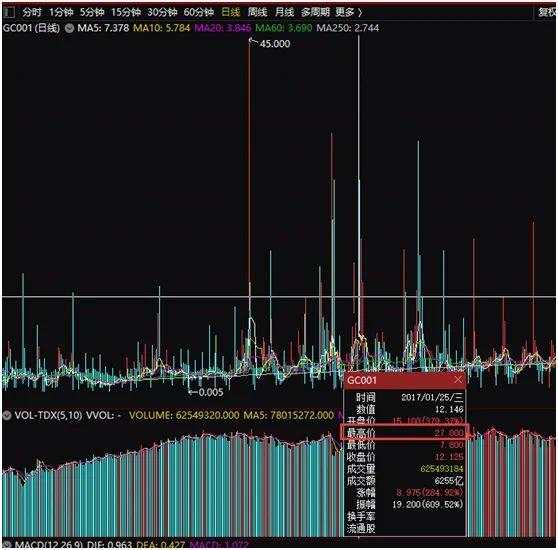The width and height of the screenshot is (558, 550).
Task: Open the MA indicator settings icon beside GC001 (日线)
Action: 69,28
